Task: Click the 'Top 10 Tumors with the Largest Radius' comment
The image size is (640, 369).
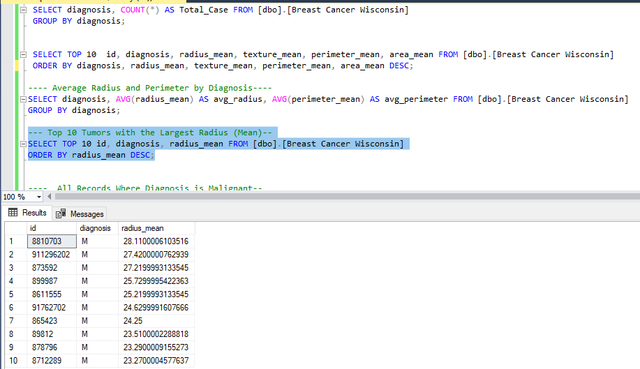Action: [150, 133]
